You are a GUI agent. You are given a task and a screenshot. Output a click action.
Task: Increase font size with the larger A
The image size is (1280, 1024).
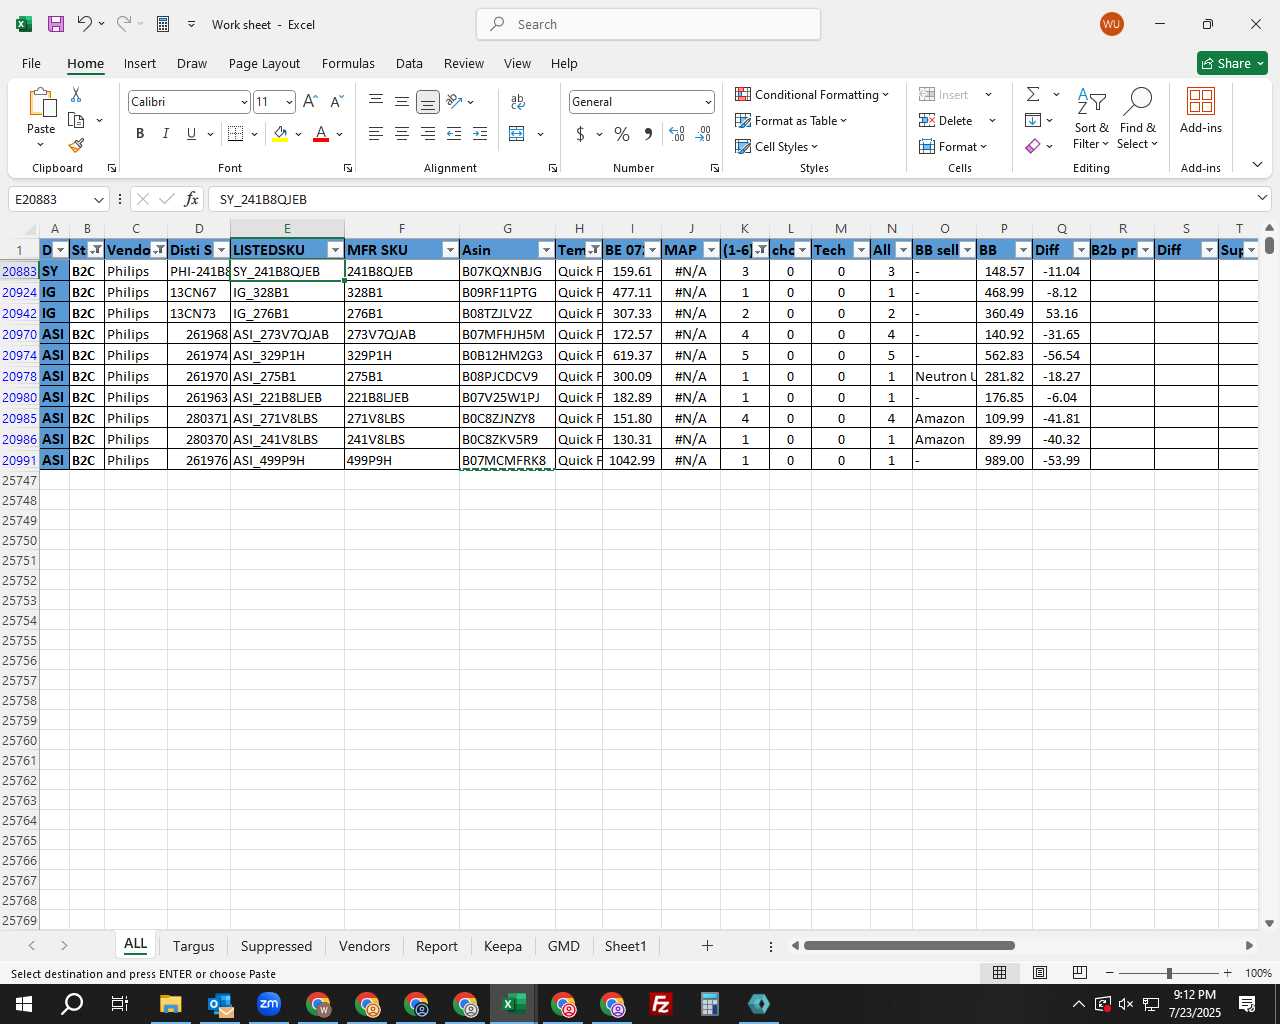point(310,102)
